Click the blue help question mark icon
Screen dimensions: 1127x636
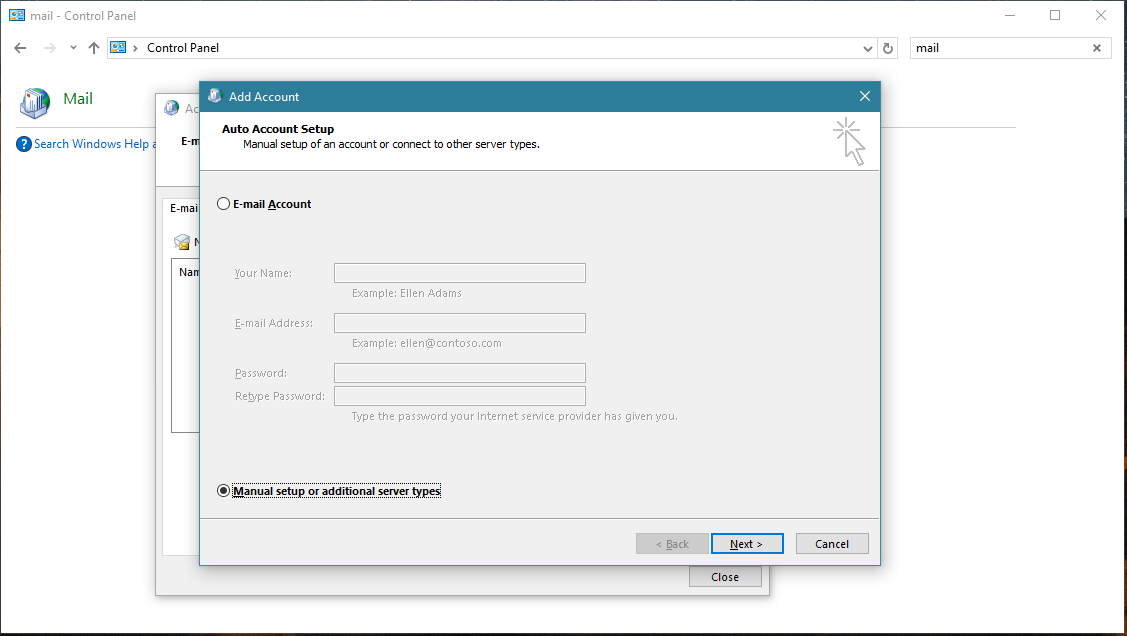click(24, 144)
